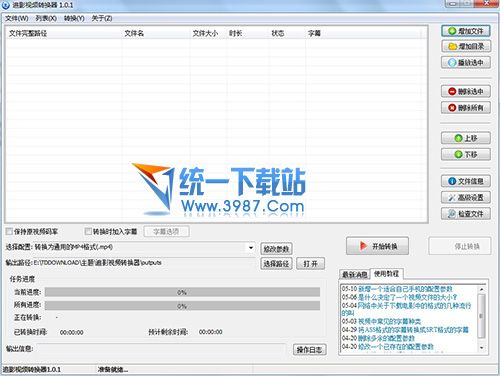Image resolution: width=500 pixels, height=376 pixels.
Task: Expand the 选择配置 format dropdown
Action: (x=251, y=248)
